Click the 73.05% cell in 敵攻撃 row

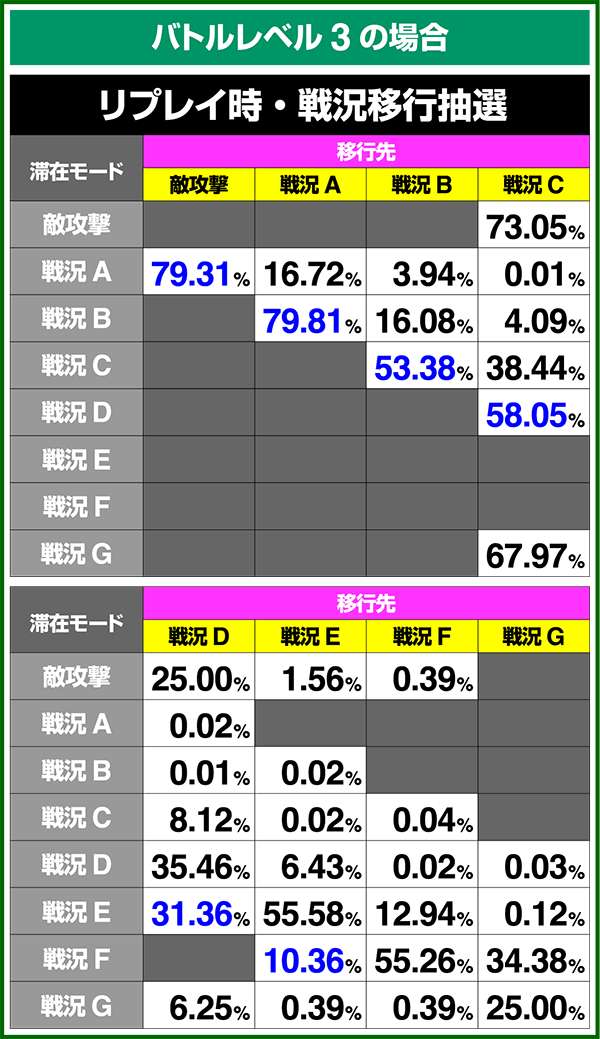click(x=534, y=226)
